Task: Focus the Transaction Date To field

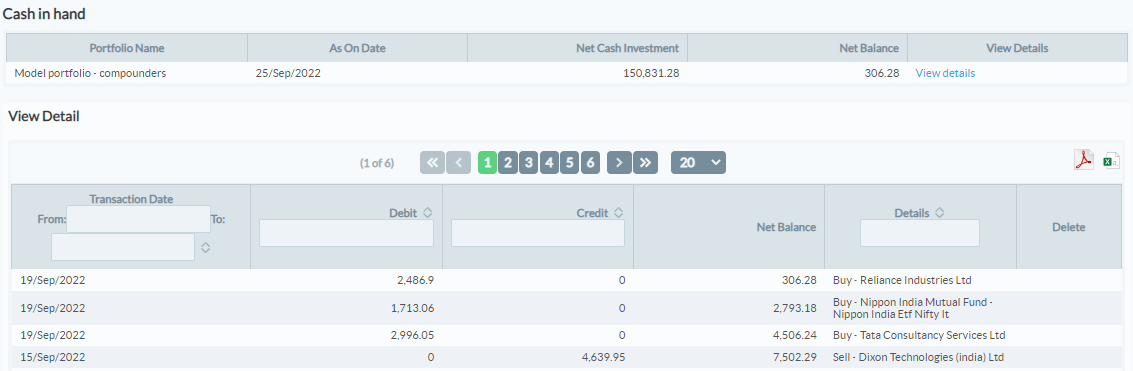Action: coord(123,247)
